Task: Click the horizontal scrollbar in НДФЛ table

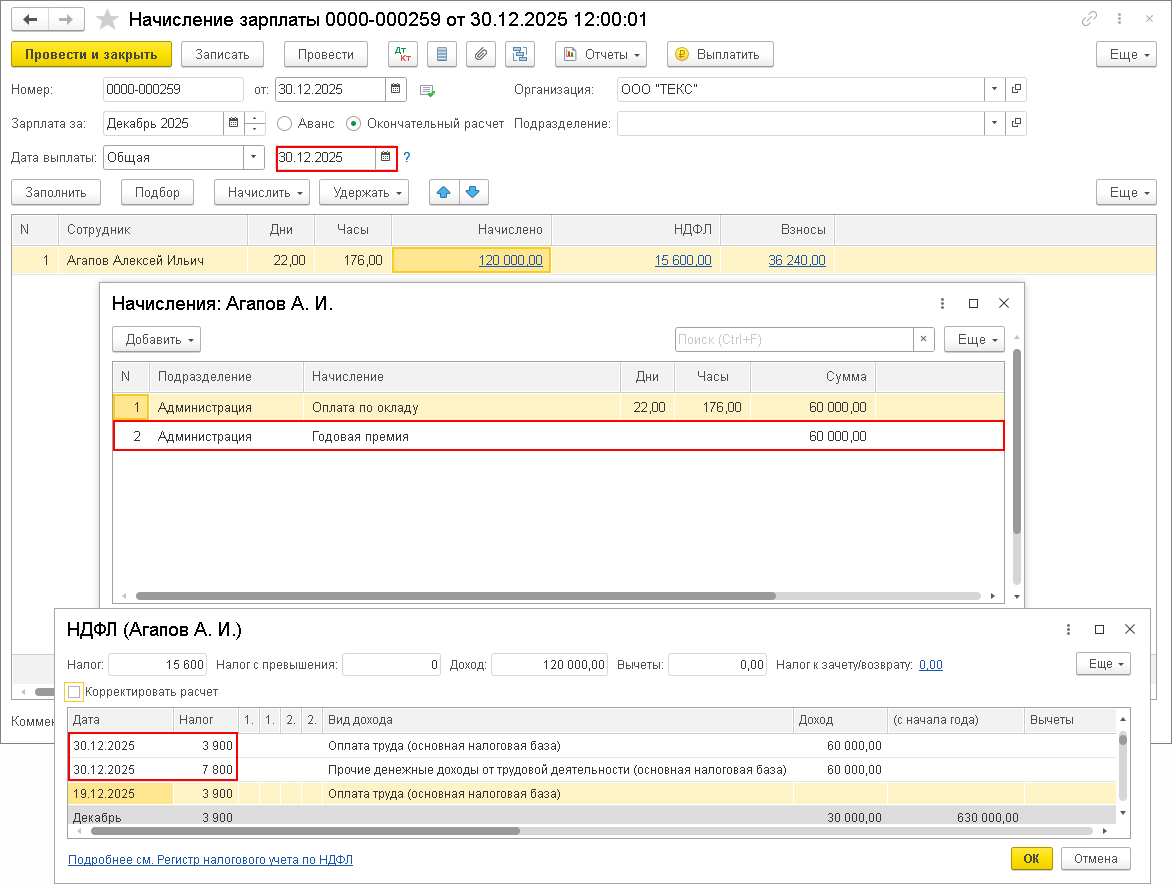Action: [x=305, y=831]
